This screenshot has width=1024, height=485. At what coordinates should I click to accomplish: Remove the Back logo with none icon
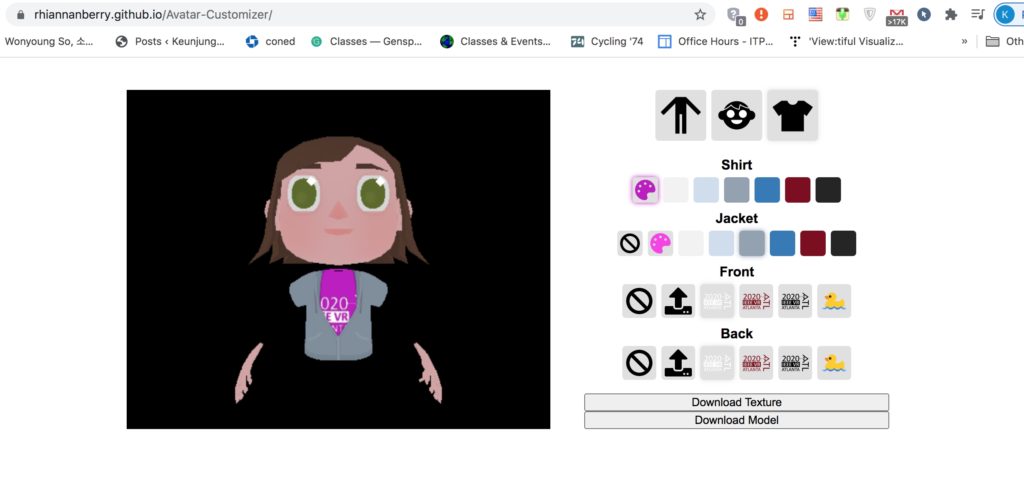point(639,363)
